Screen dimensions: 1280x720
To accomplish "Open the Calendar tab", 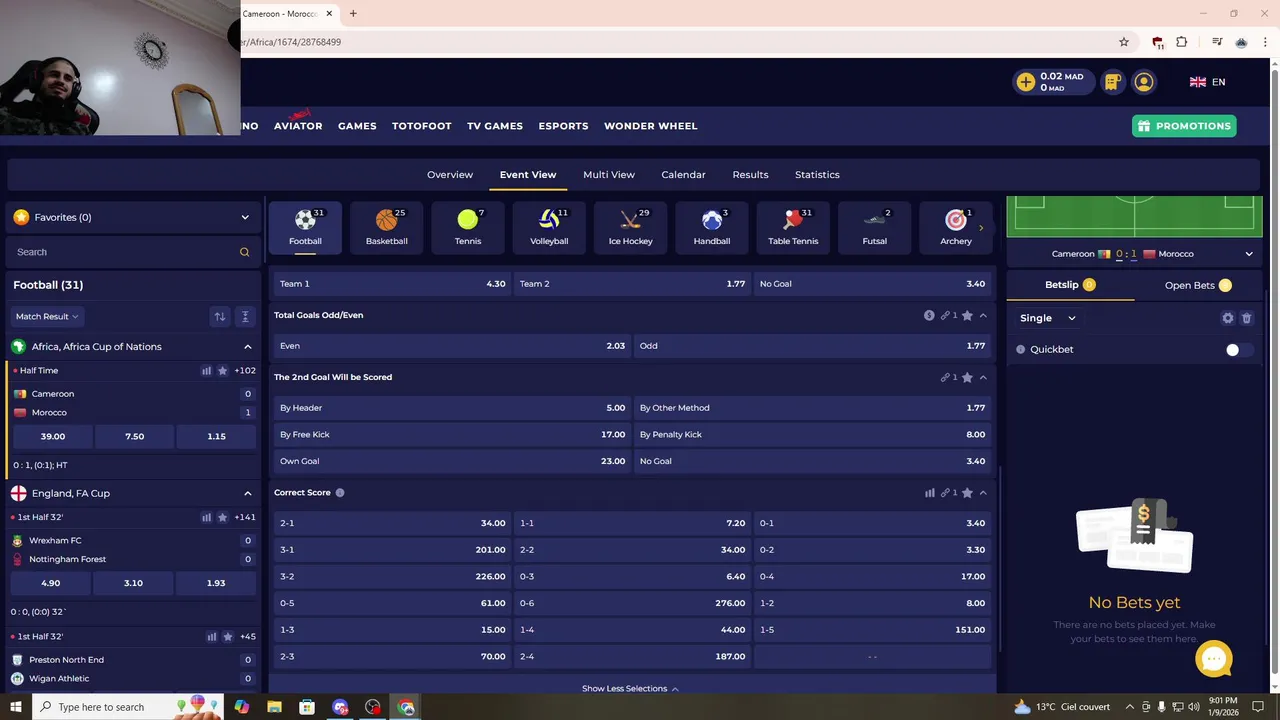I will [683, 174].
